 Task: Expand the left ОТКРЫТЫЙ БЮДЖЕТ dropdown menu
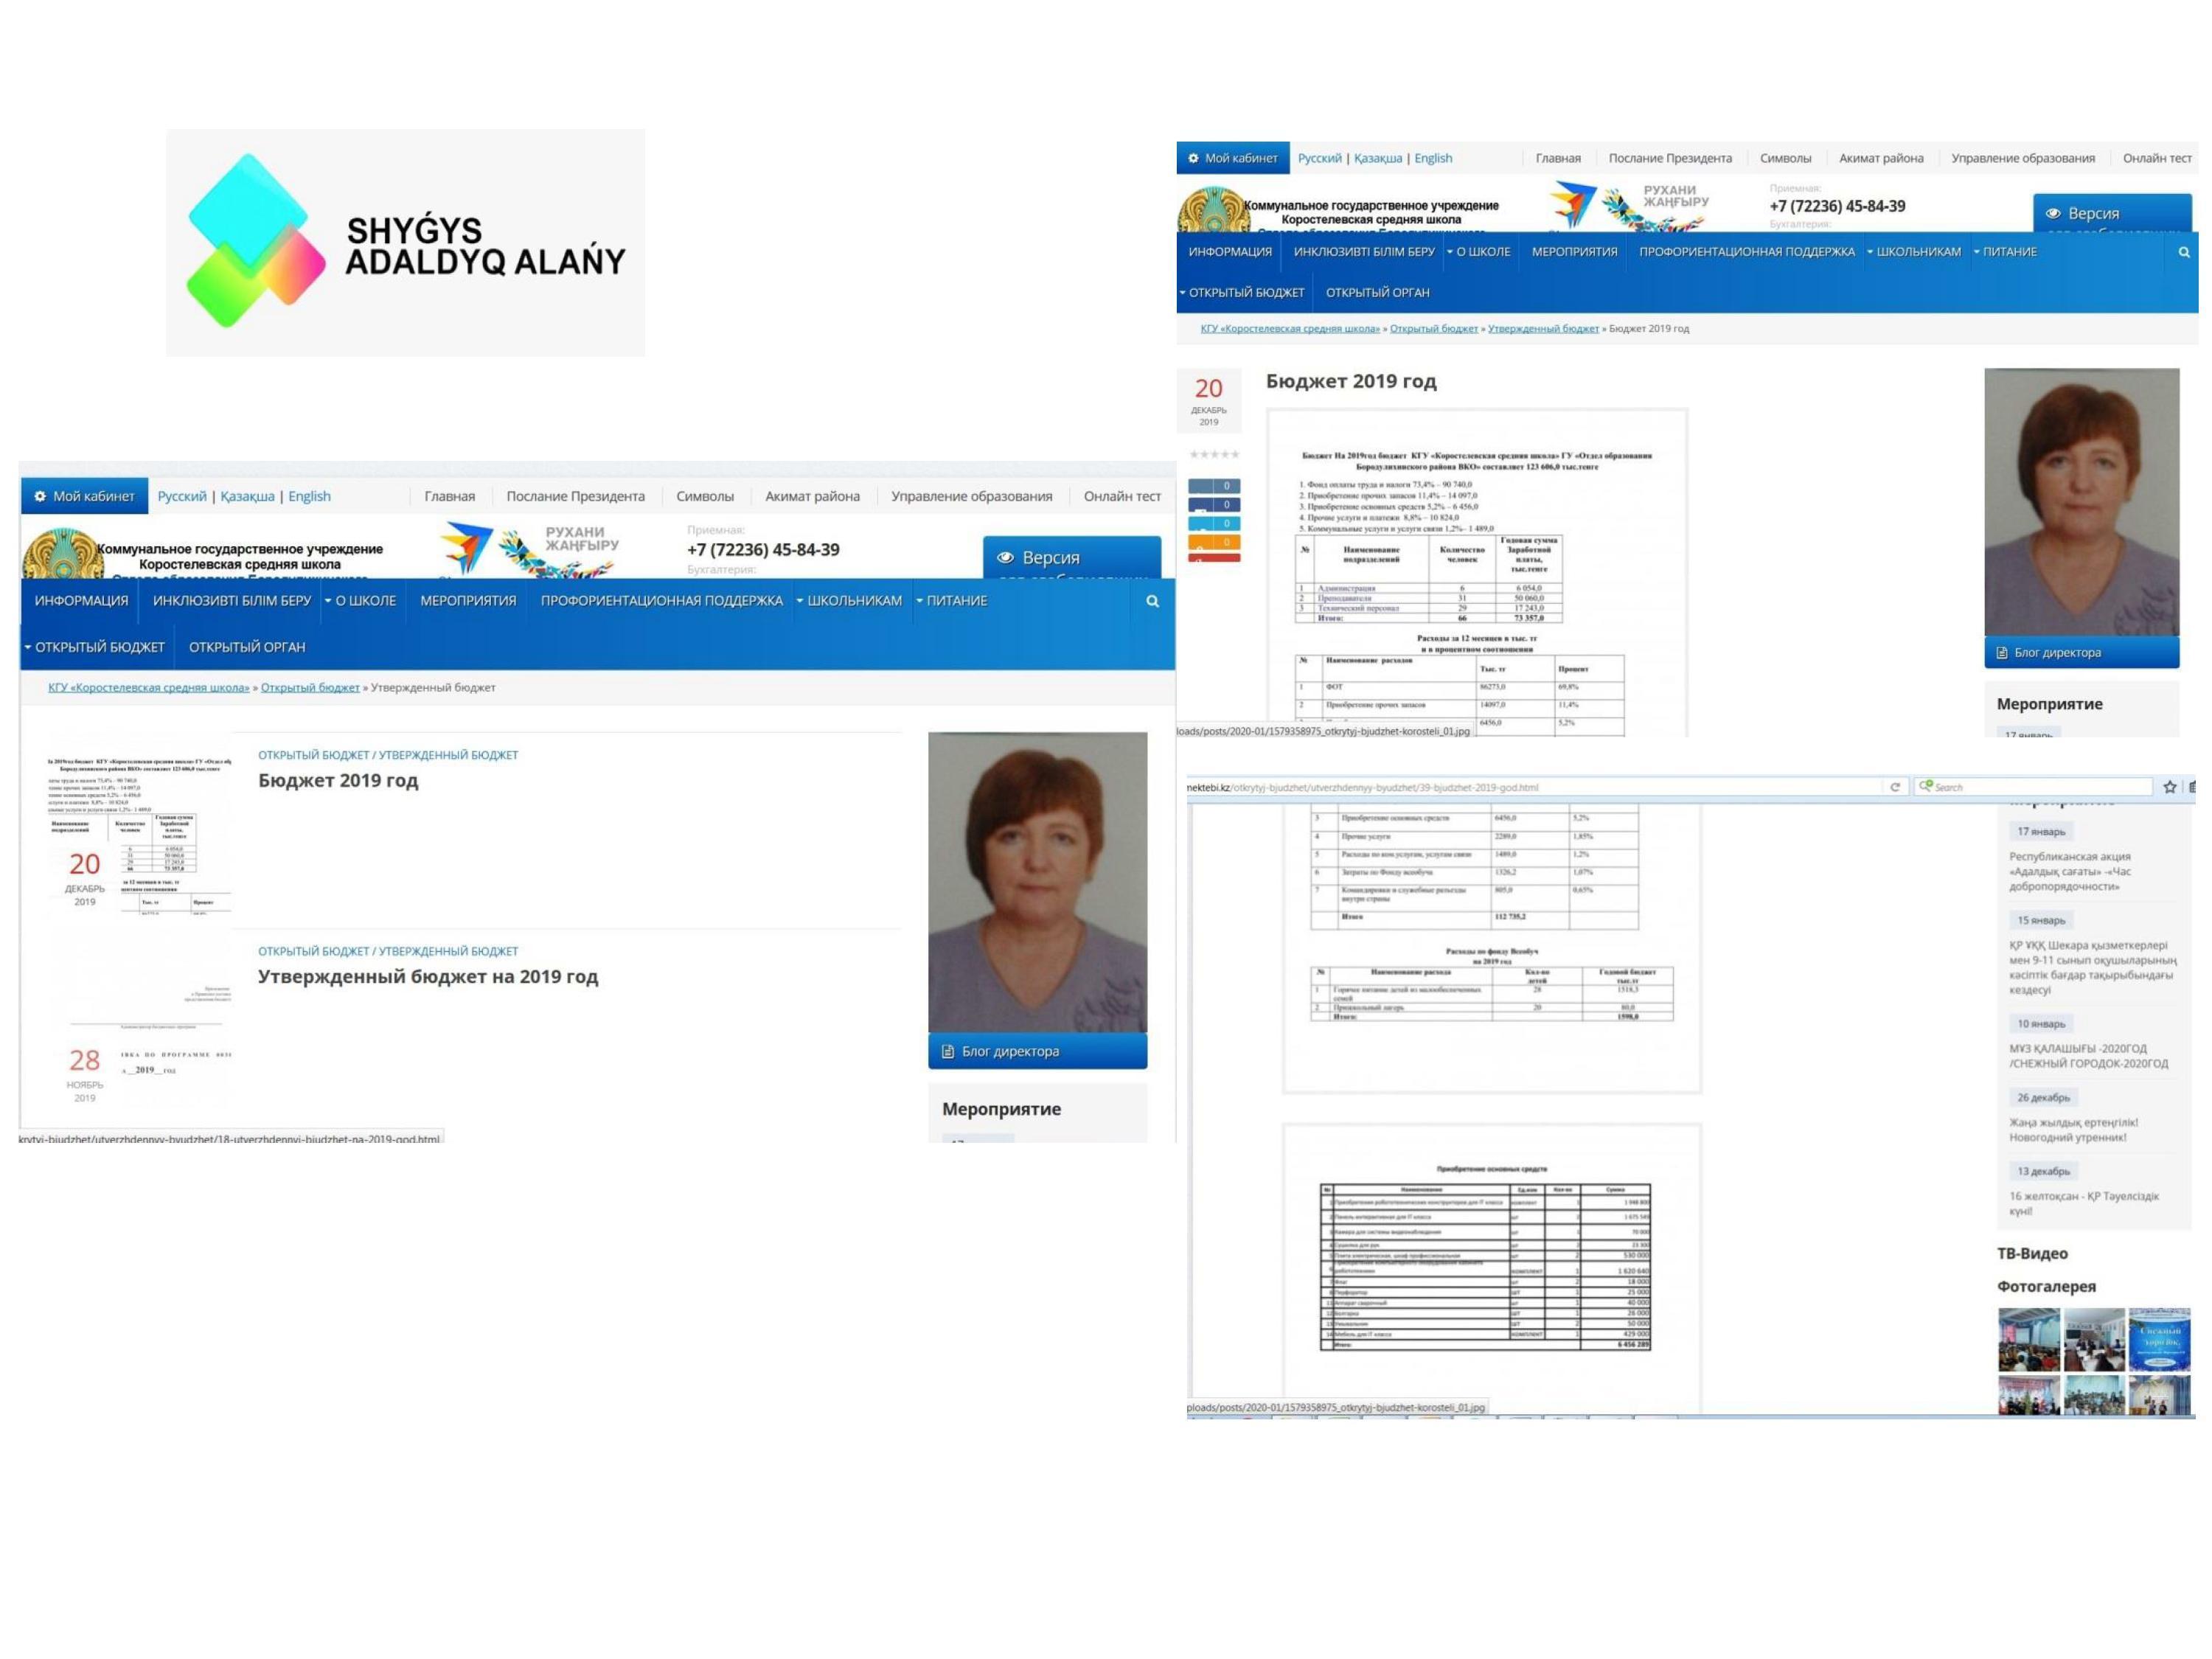coord(95,647)
